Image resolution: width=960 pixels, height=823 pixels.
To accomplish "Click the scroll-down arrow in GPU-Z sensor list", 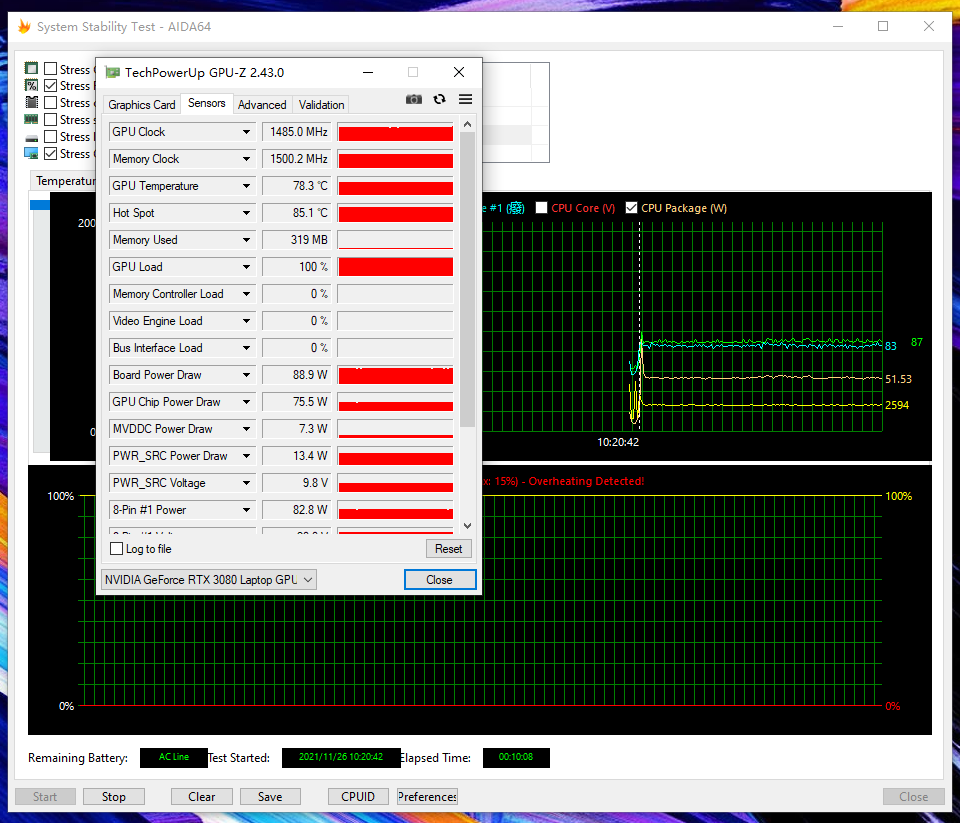I will tap(468, 525).
